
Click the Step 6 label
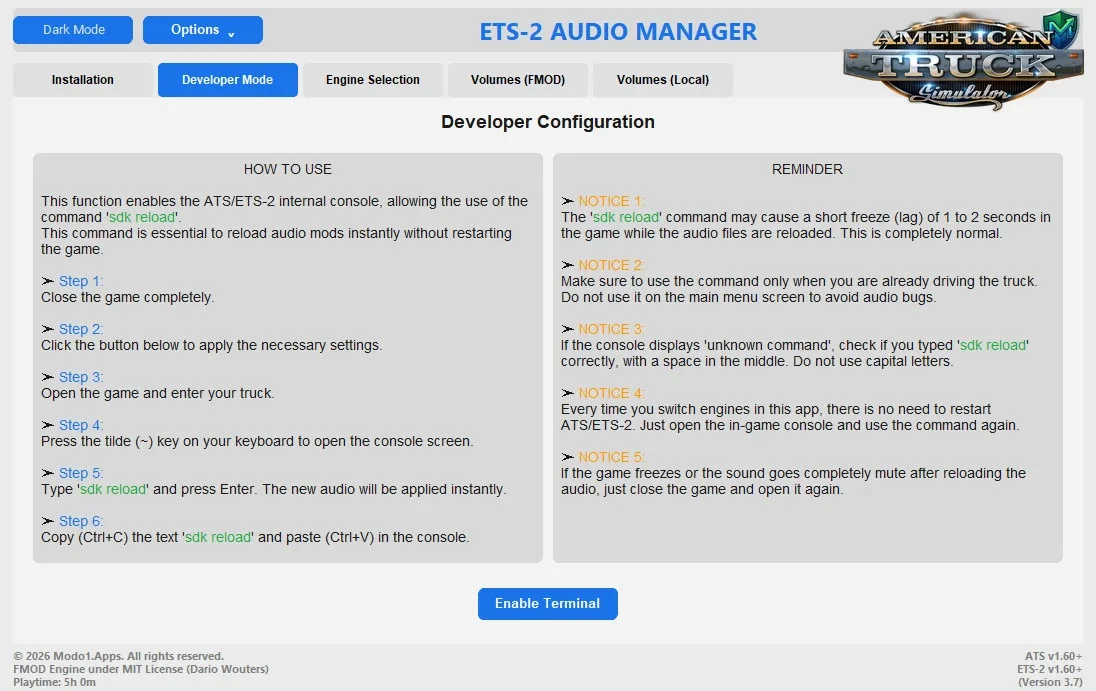click(x=80, y=521)
